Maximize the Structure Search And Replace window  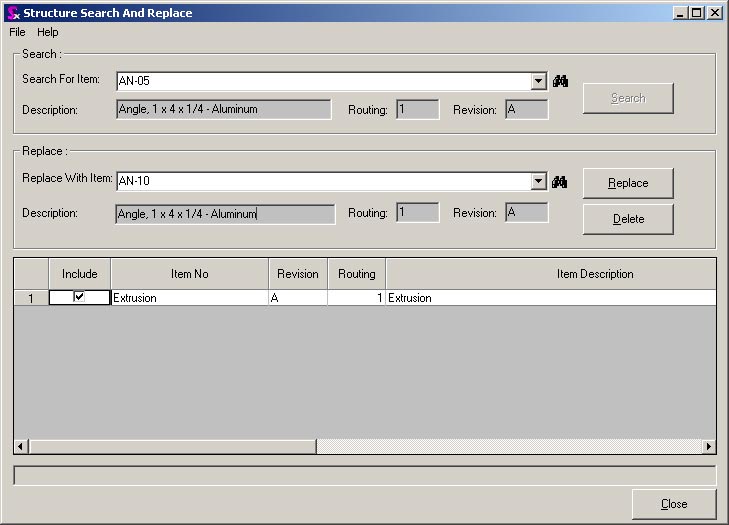[697, 13]
